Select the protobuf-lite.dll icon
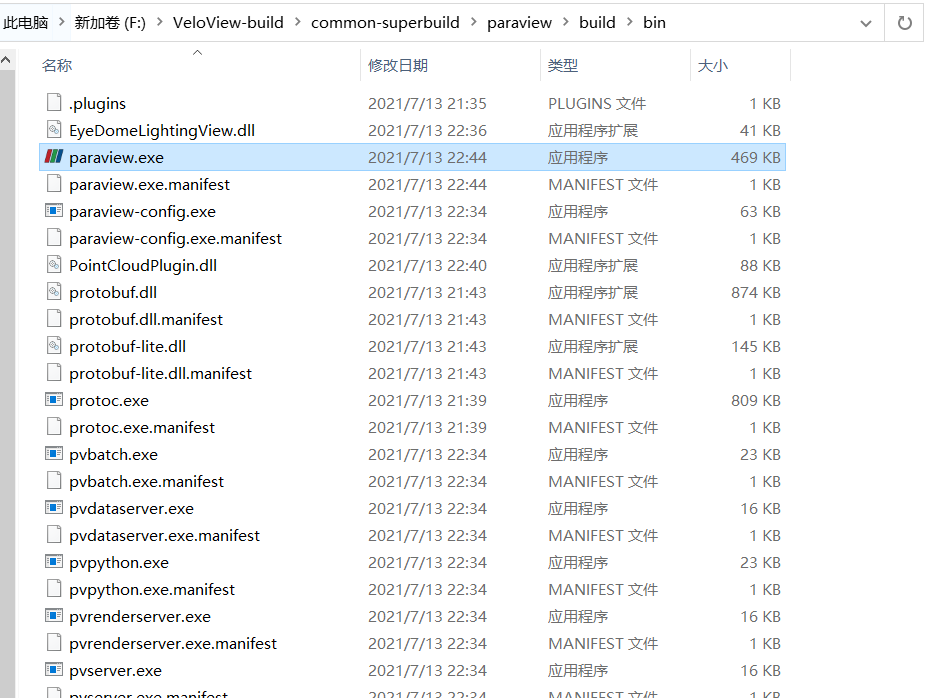This screenshot has height=698, width=934. 54,345
